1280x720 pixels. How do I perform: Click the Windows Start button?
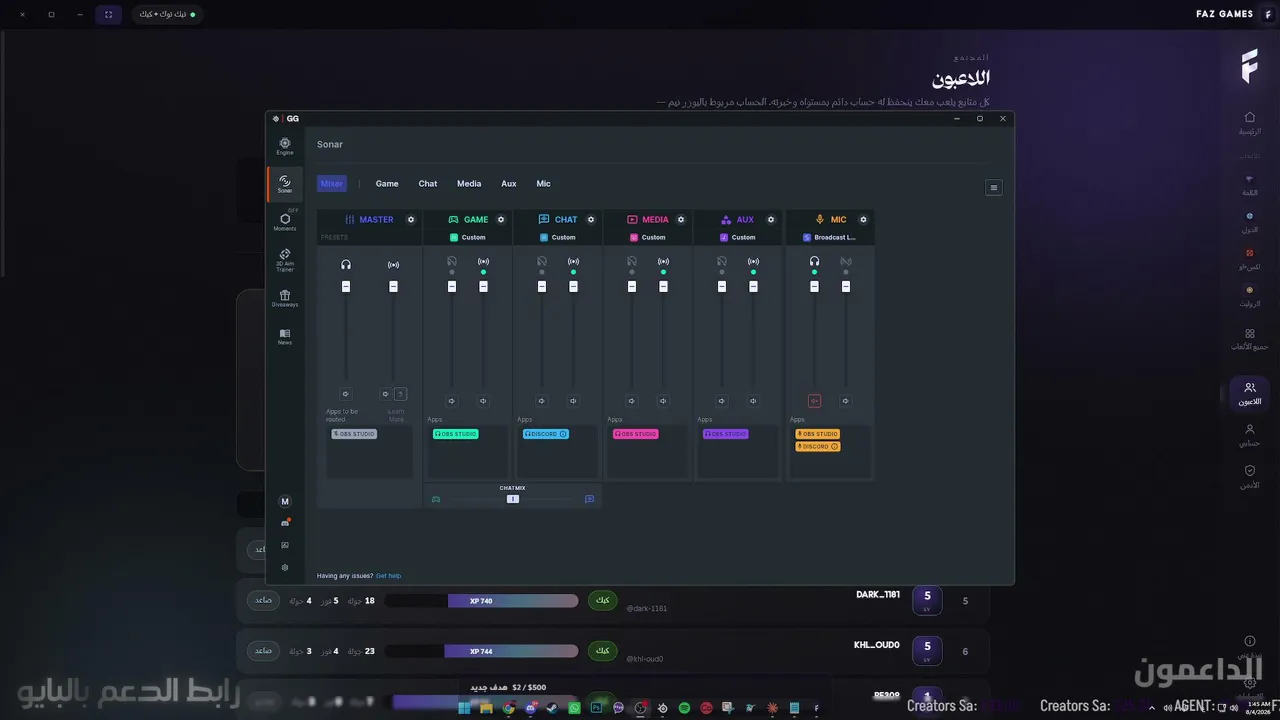[464, 708]
